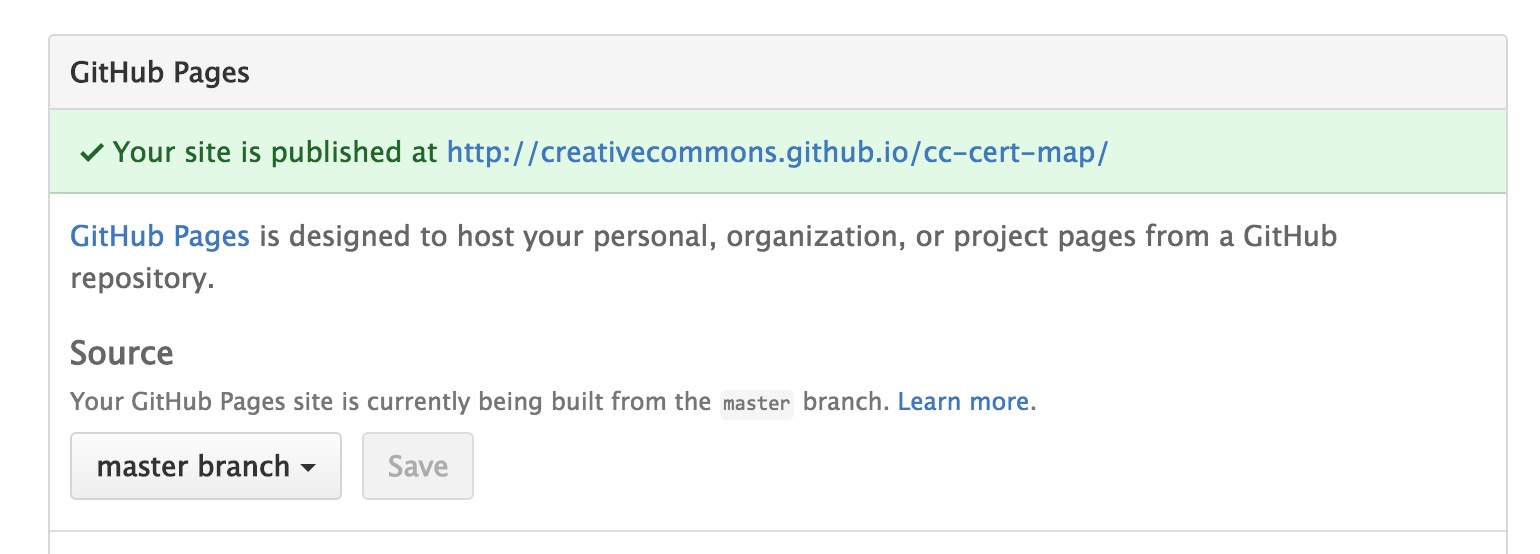1540x554 pixels.
Task: Open the master branch source dropdown
Action: (x=205, y=466)
